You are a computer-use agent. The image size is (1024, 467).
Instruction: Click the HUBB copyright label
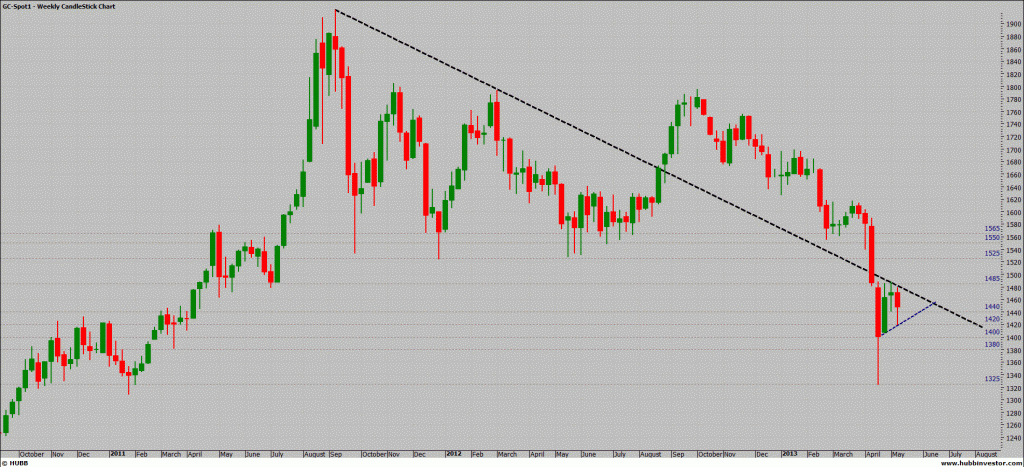click(x=16, y=461)
